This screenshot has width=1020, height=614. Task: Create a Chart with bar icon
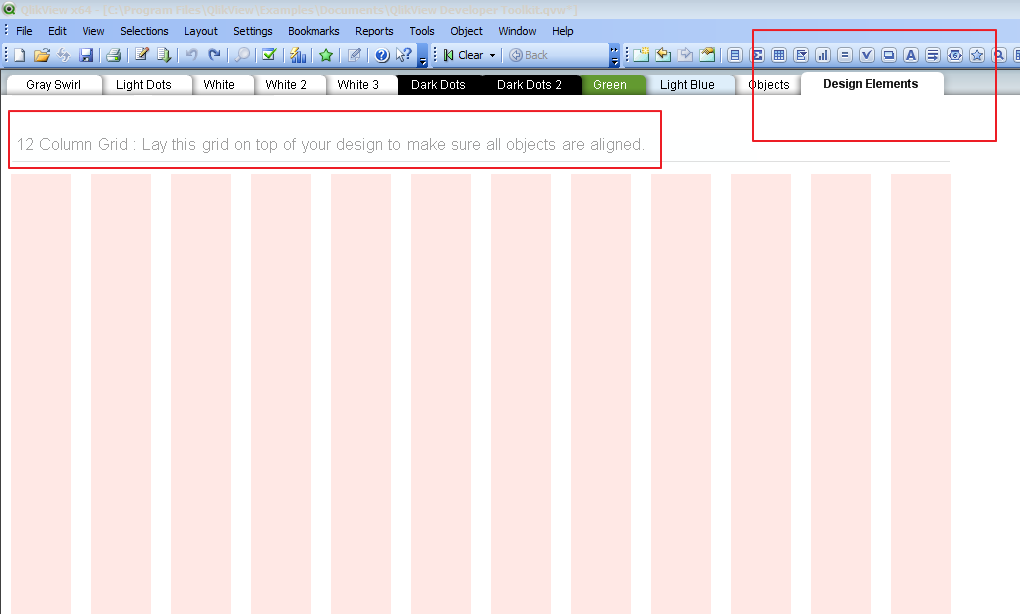tap(823, 55)
